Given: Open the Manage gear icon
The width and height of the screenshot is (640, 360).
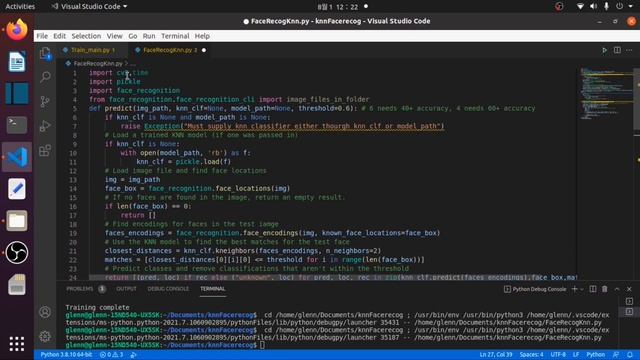Looking at the screenshot, I should [45, 336].
